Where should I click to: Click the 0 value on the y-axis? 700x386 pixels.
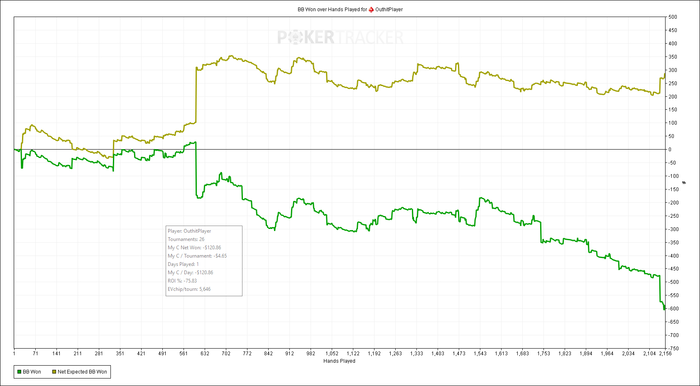(669, 149)
